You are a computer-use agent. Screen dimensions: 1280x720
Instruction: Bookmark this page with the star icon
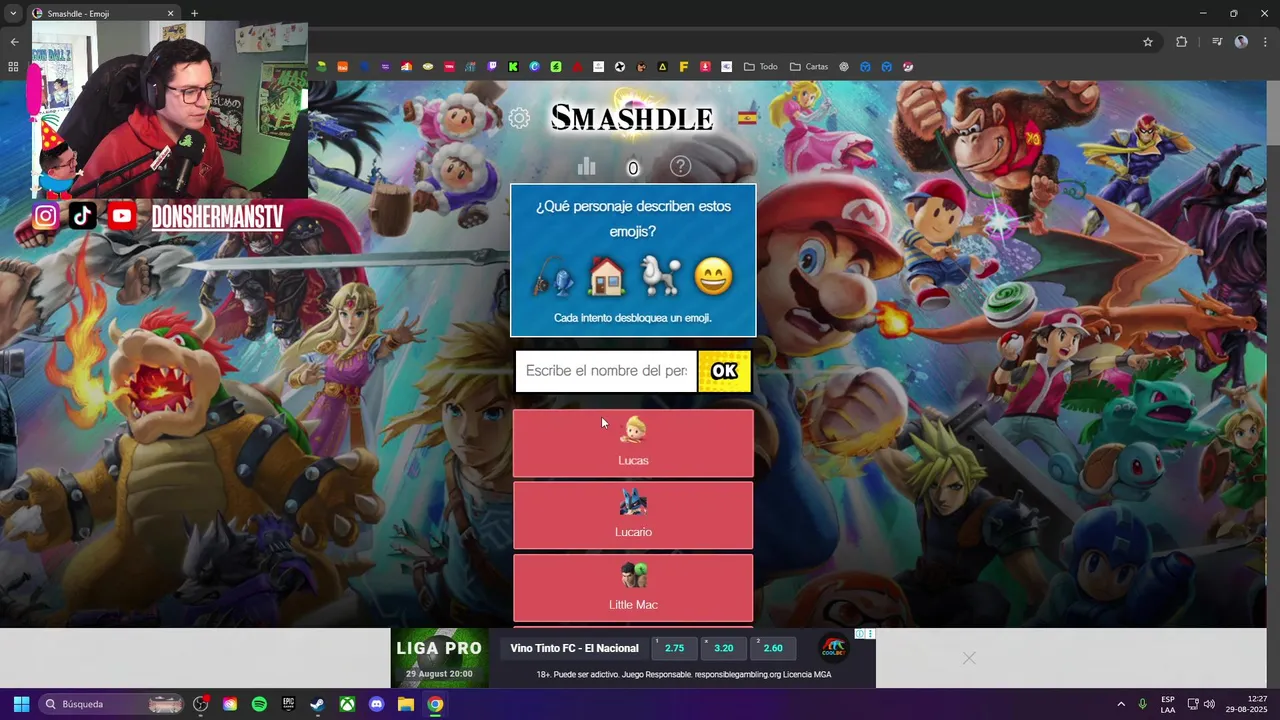click(1148, 42)
